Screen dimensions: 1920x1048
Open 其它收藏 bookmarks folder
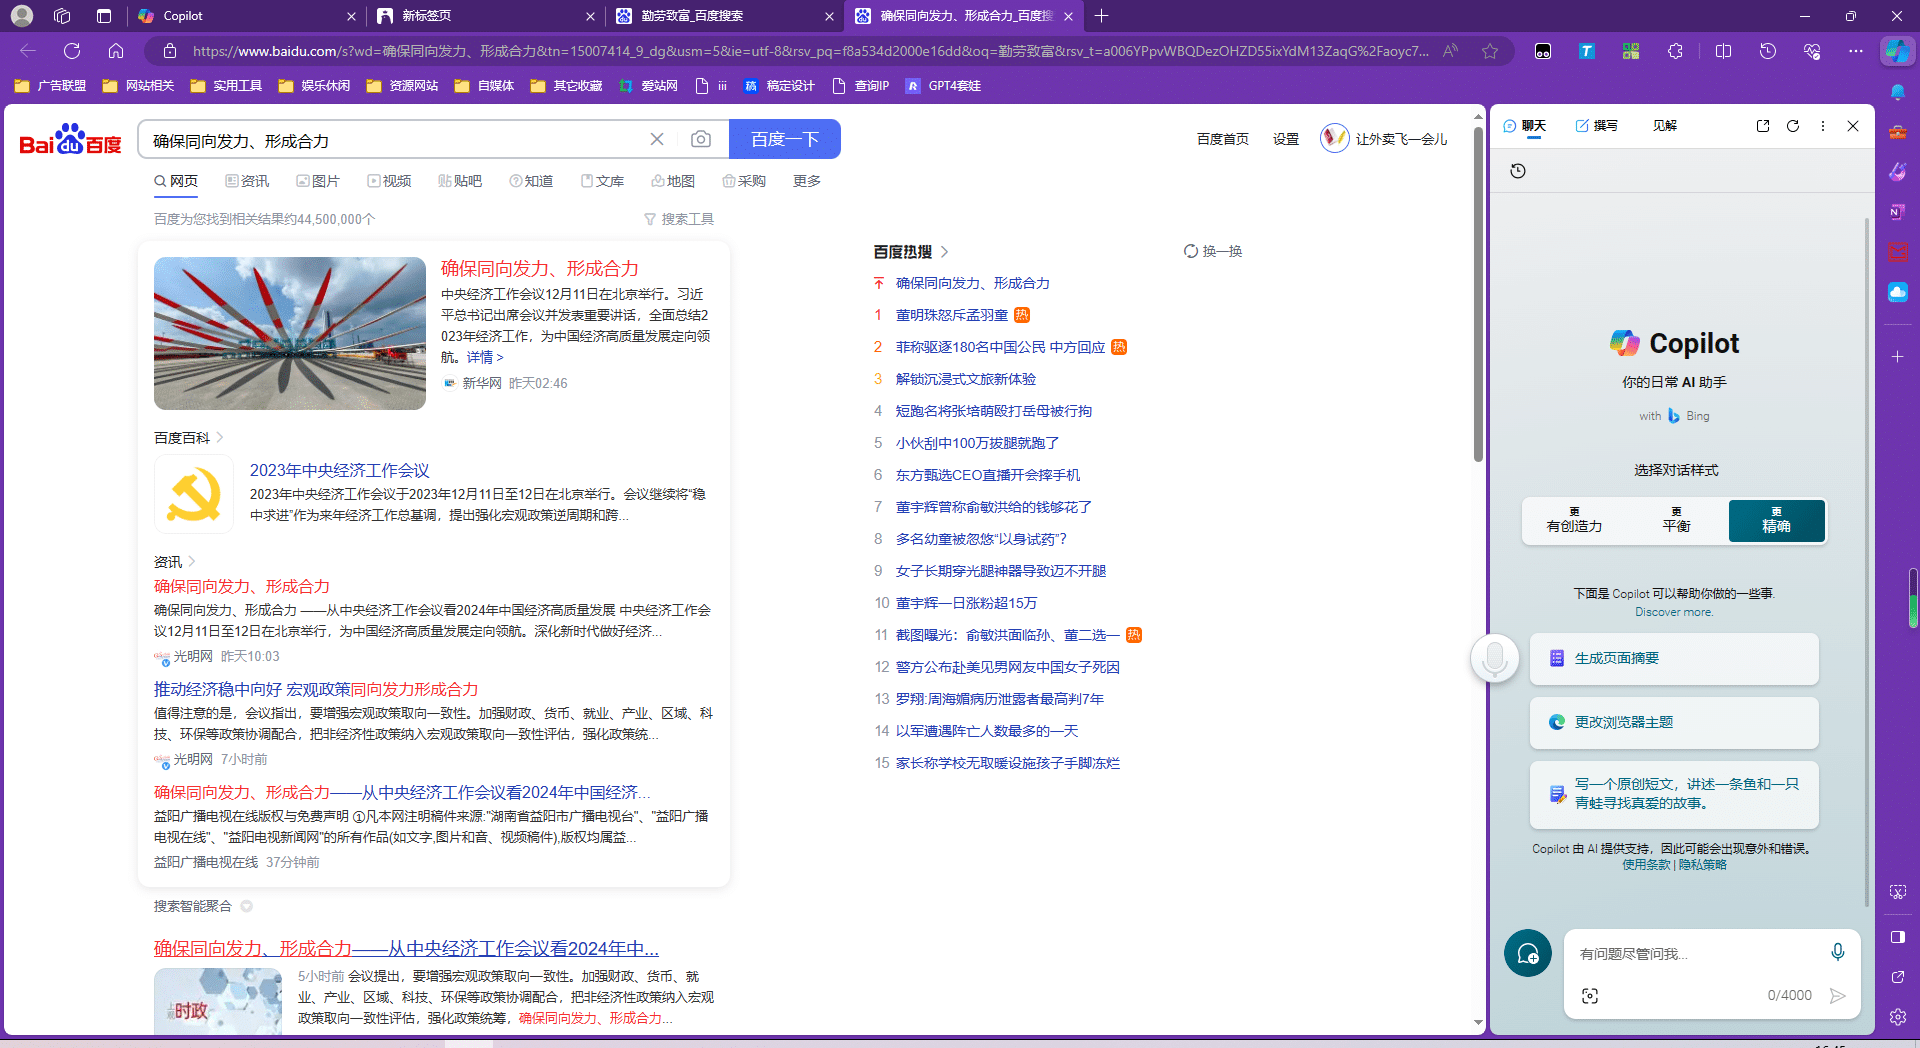[x=567, y=86]
